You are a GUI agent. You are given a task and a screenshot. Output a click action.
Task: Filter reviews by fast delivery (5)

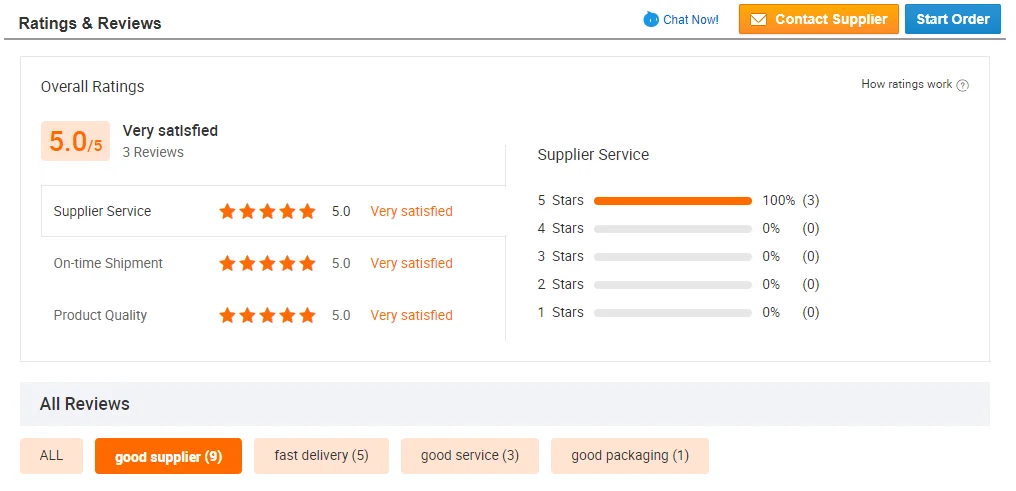click(x=321, y=455)
